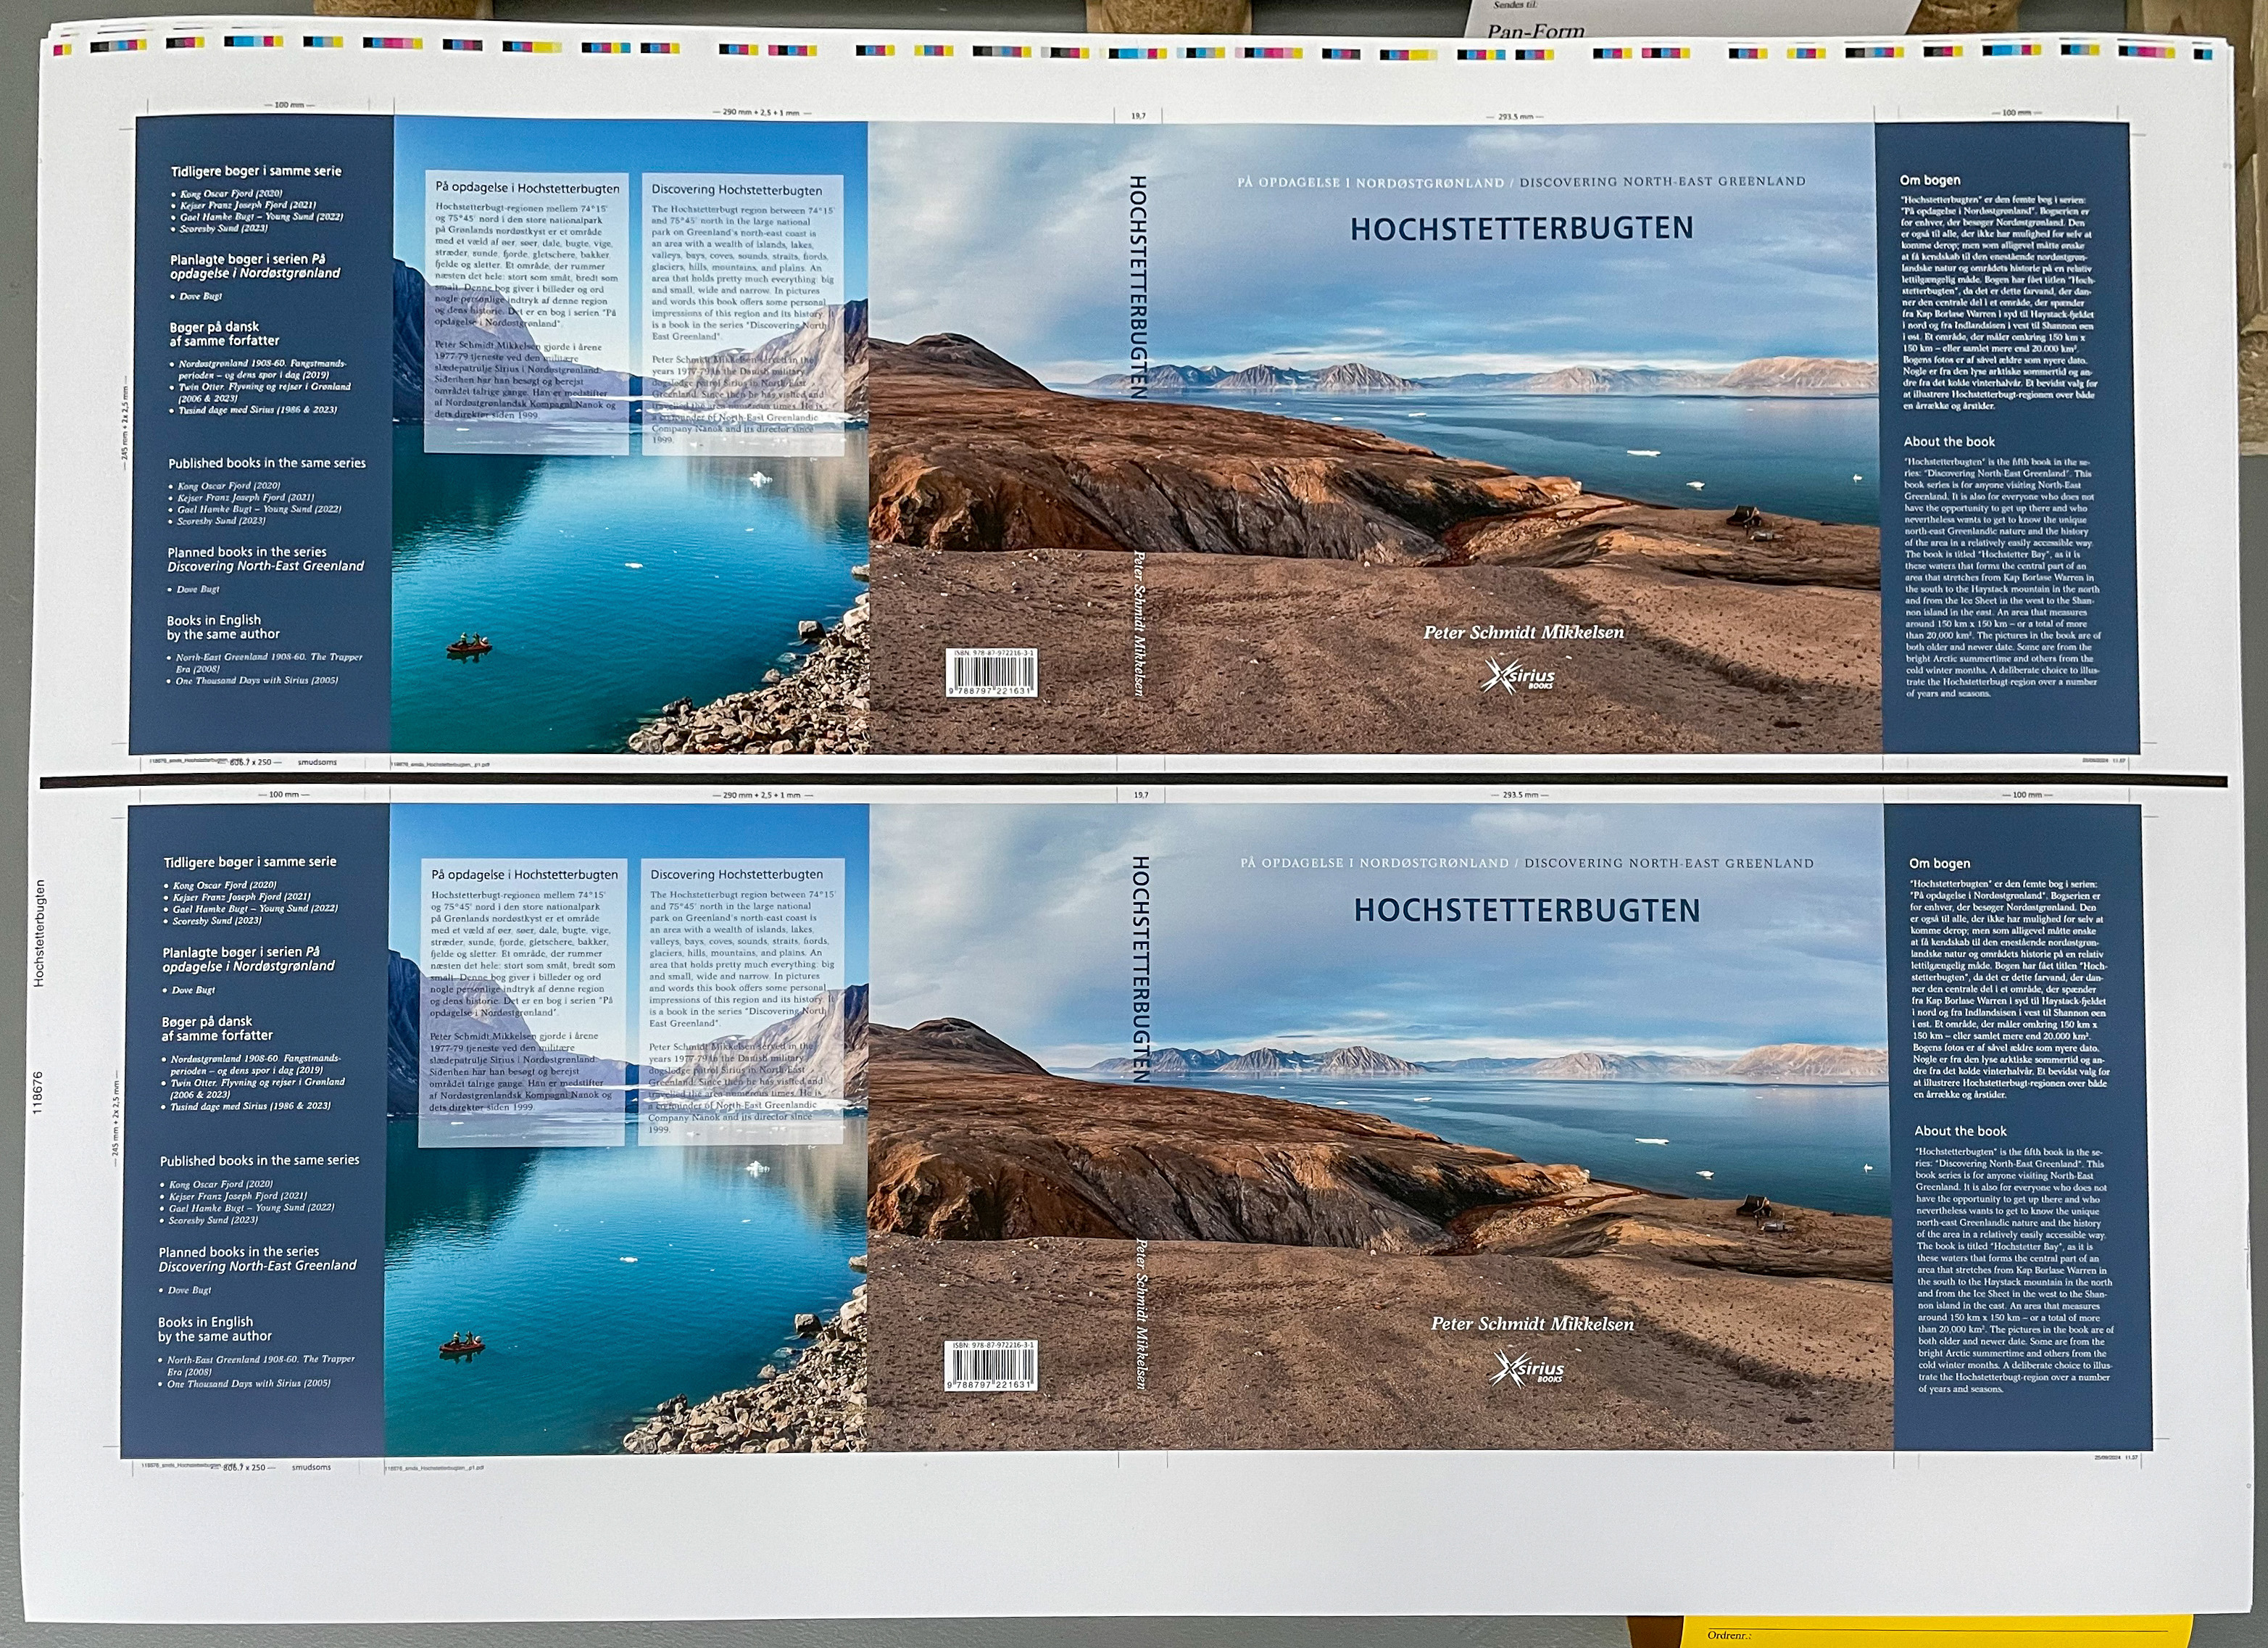Click the "290 mm + 2,5 + 1 mm" label, upper proof

pos(760,113)
